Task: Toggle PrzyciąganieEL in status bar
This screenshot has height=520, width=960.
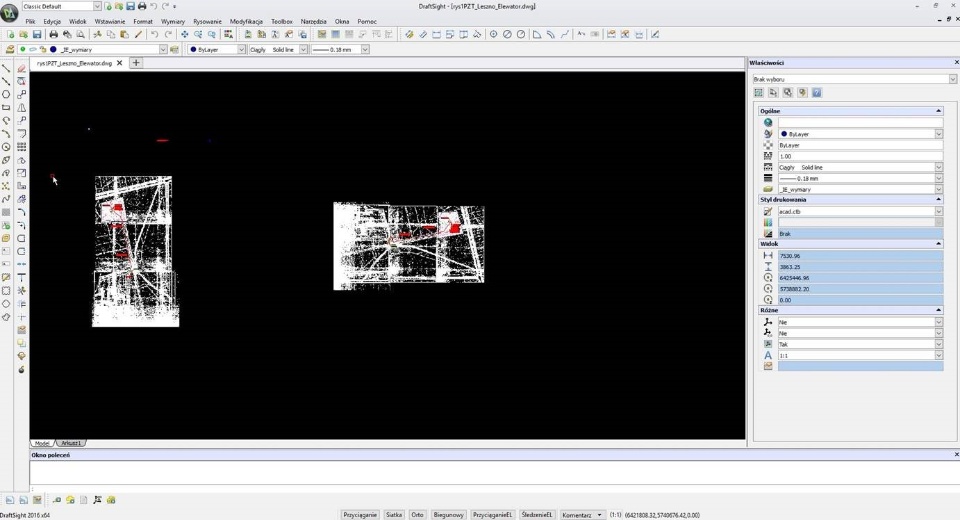Action: pos(492,515)
